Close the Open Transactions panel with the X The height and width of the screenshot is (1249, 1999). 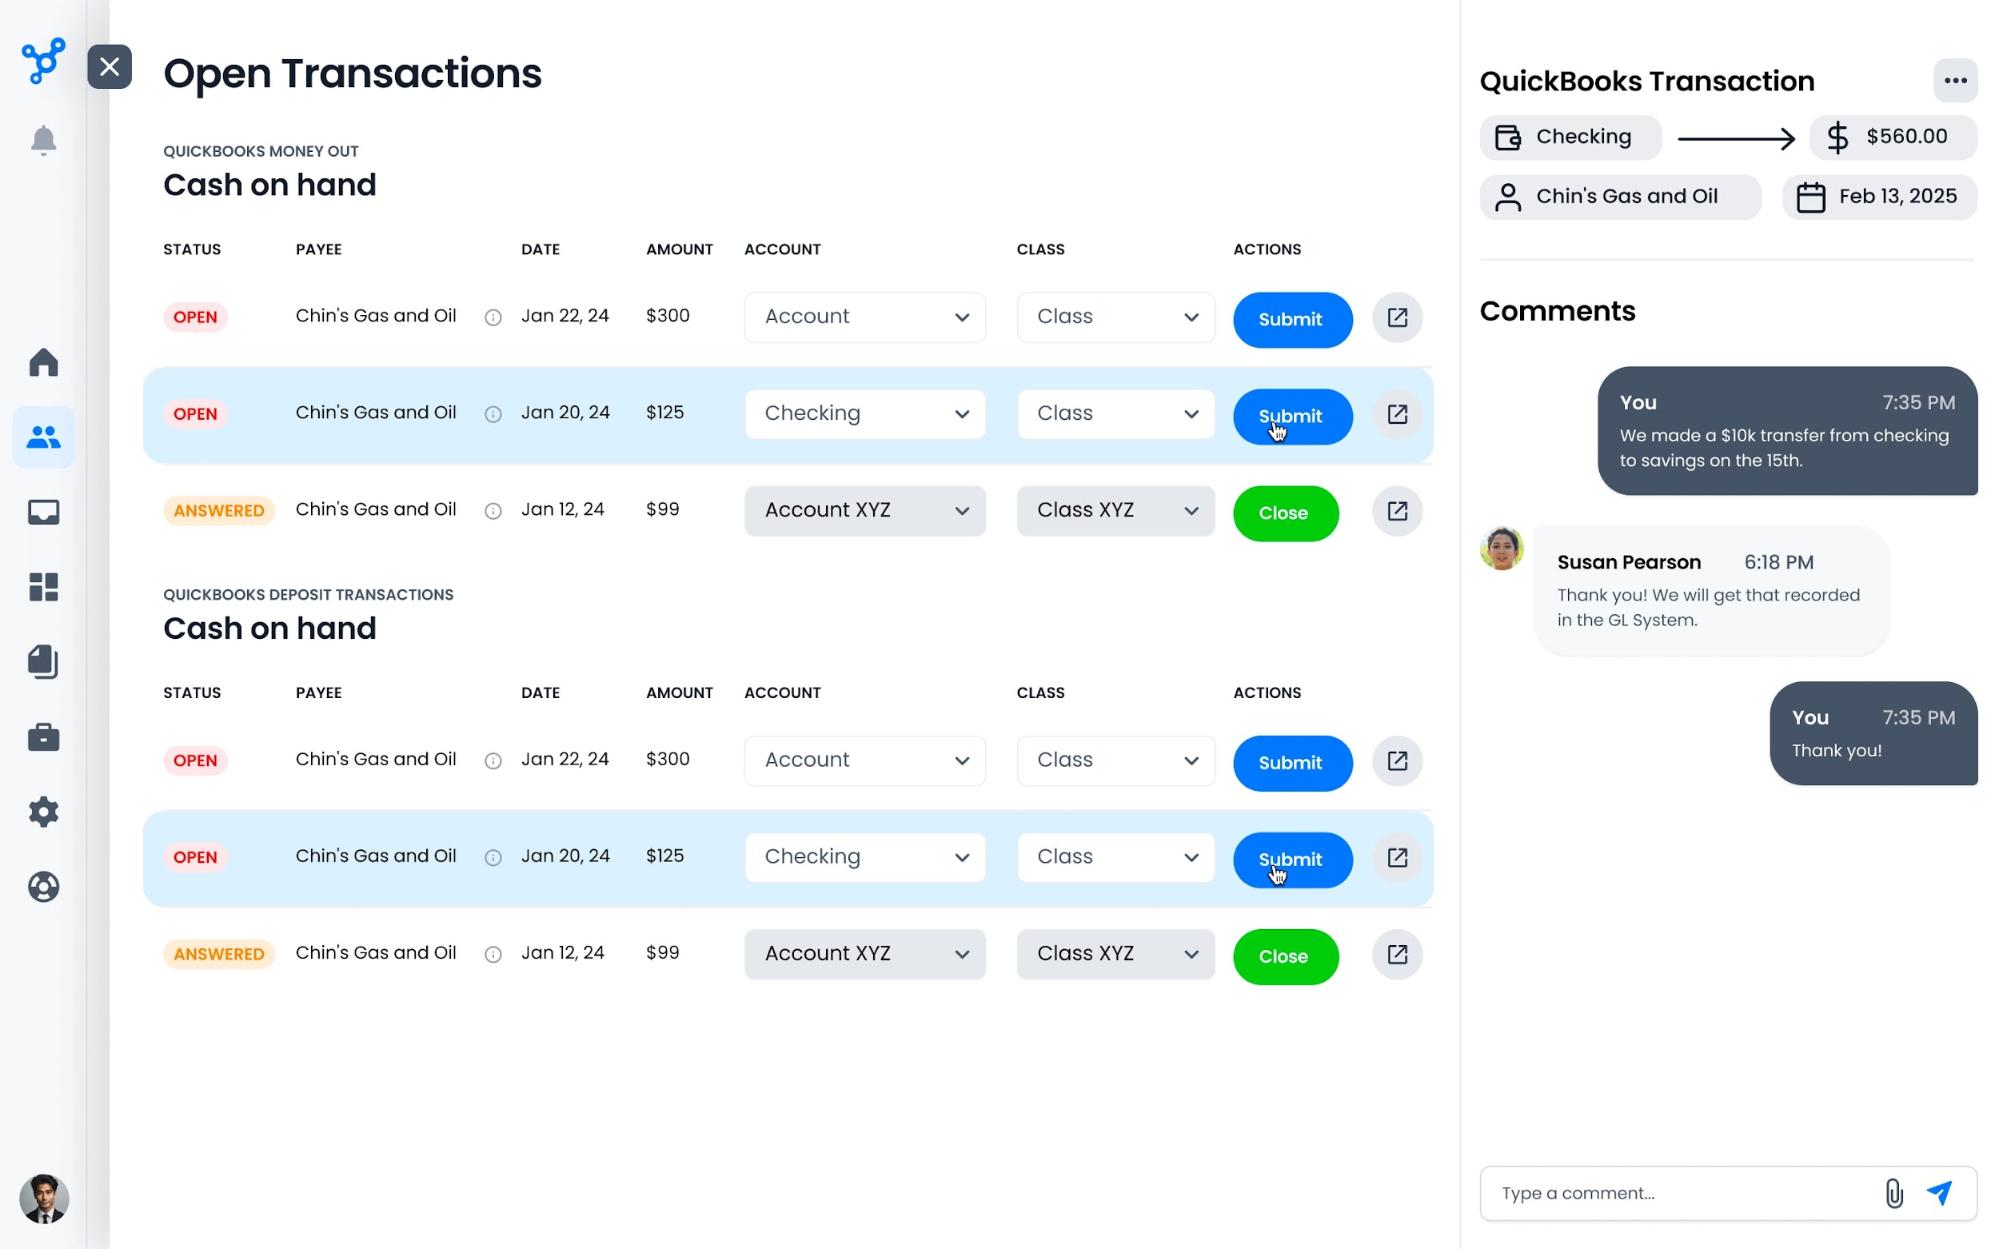coord(110,67)
